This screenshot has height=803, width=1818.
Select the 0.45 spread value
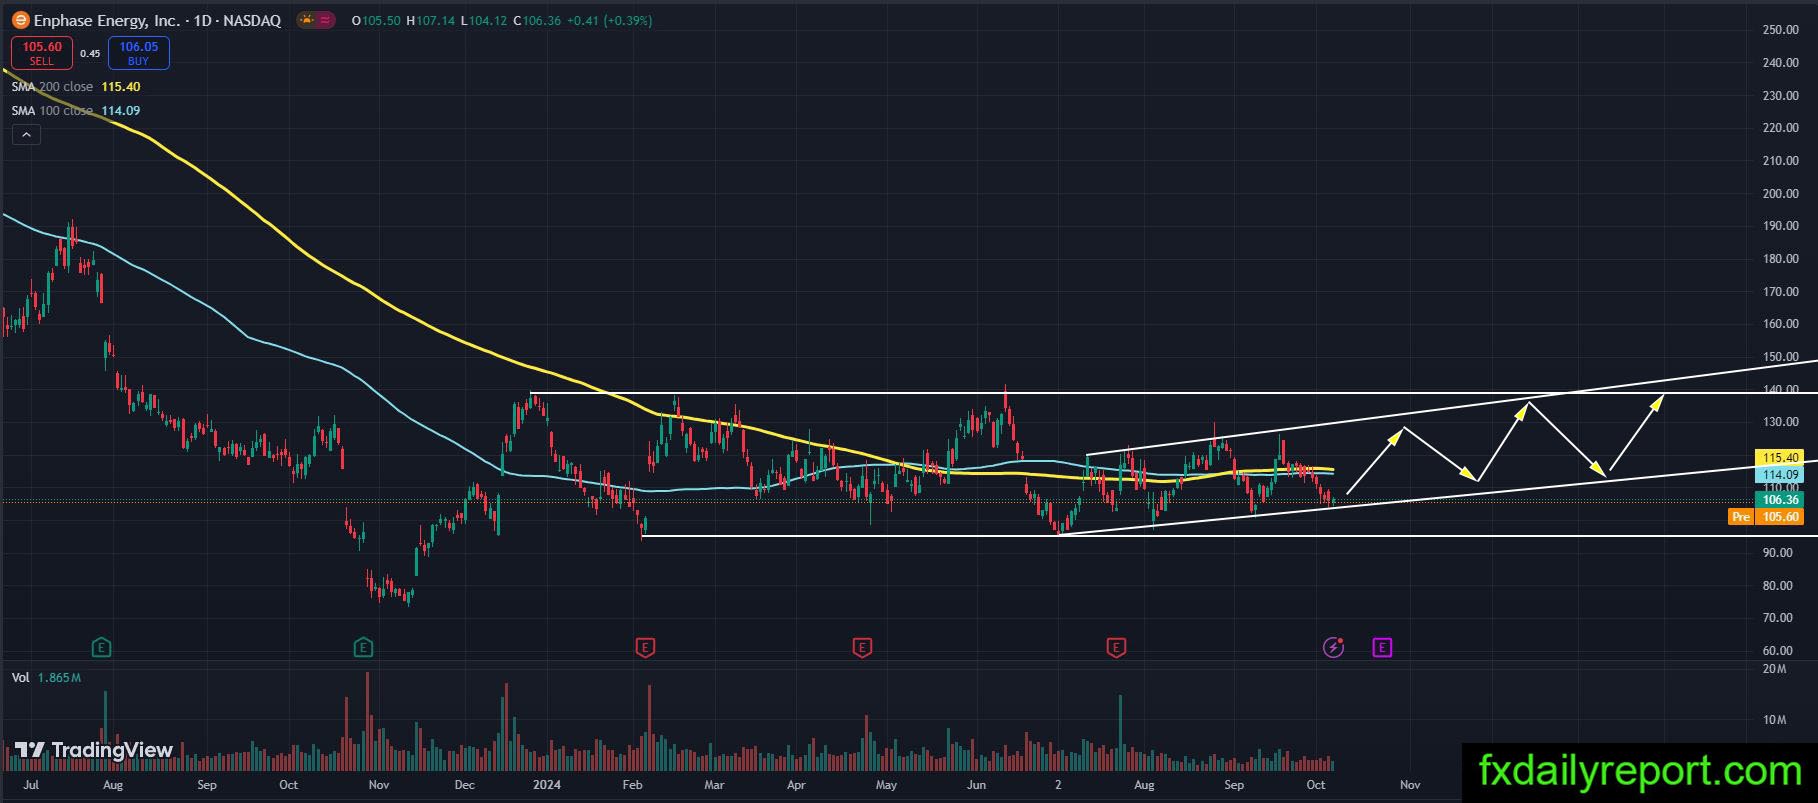tap(90, 54)
